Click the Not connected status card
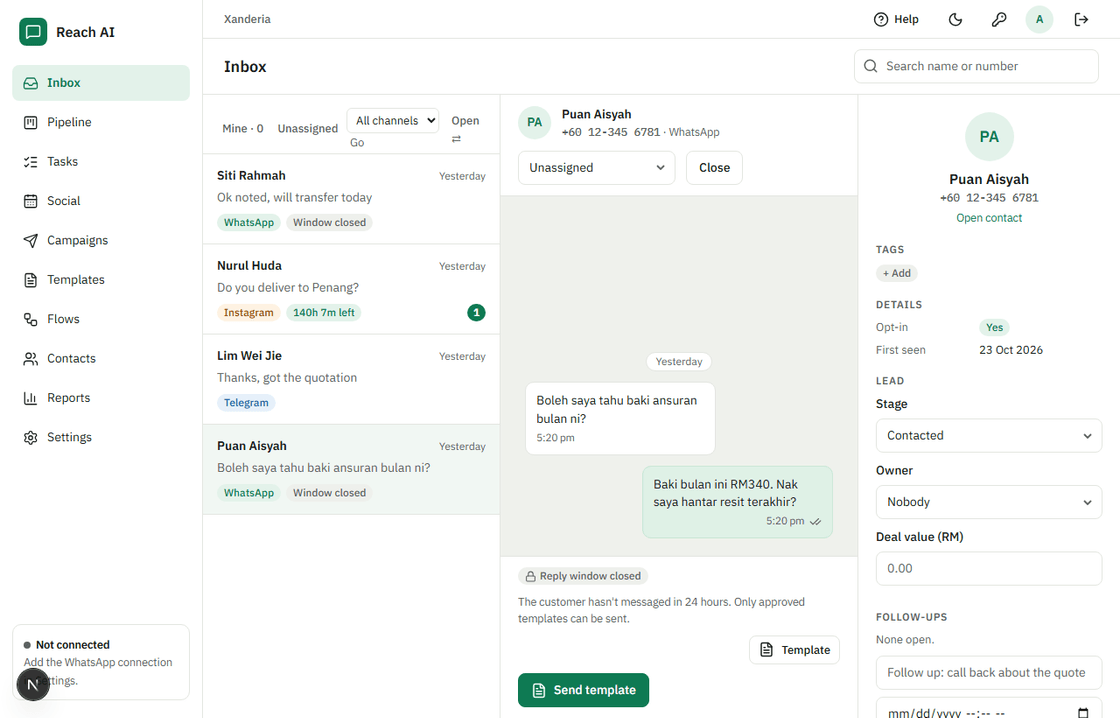1120x718 pixels. [x=101, y=662]
